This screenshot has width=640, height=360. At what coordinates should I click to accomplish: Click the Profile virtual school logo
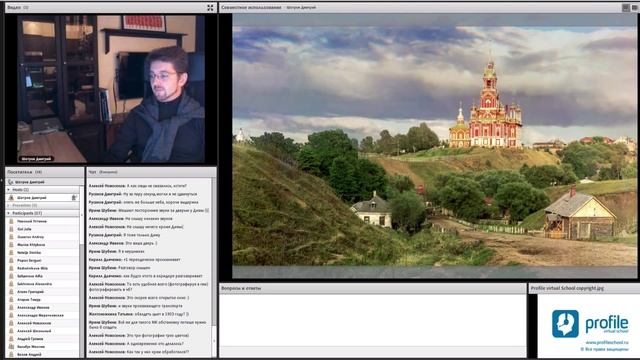click(x=590, y=324)
